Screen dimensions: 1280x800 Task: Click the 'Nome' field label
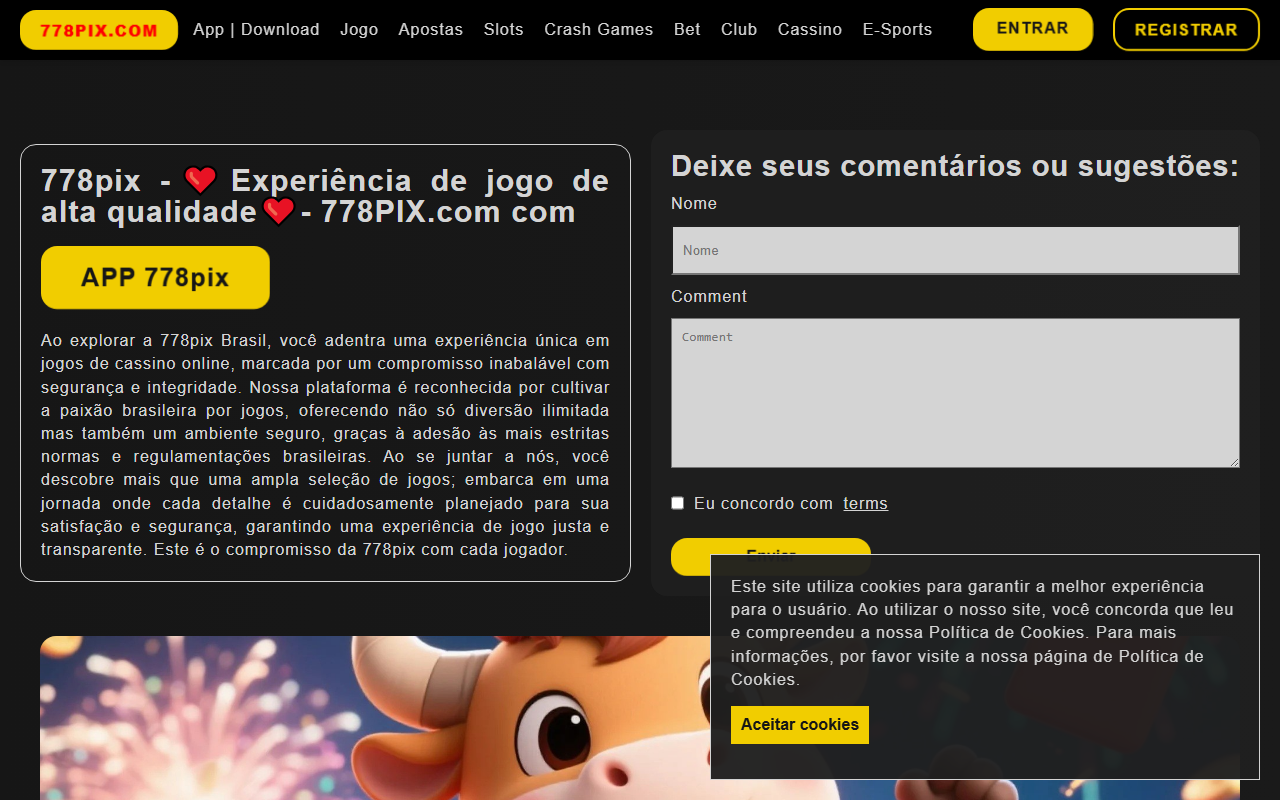694,203
